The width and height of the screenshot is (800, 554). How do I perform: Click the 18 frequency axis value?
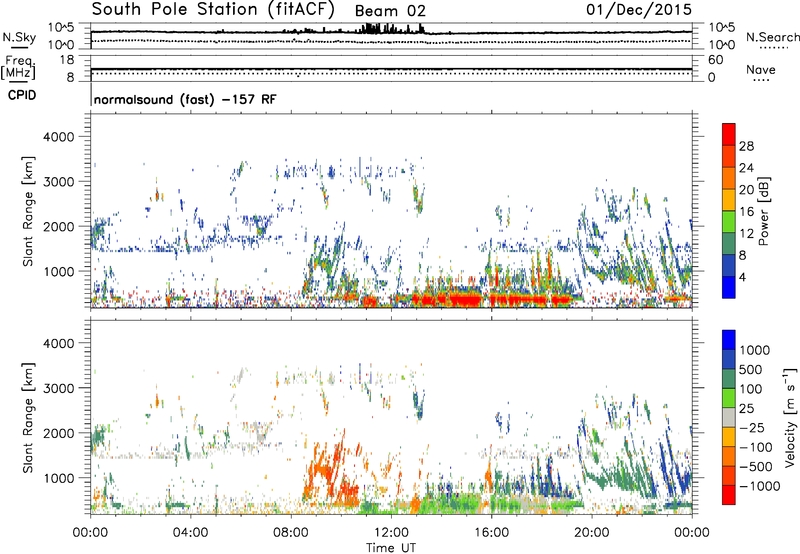point(67,60)
